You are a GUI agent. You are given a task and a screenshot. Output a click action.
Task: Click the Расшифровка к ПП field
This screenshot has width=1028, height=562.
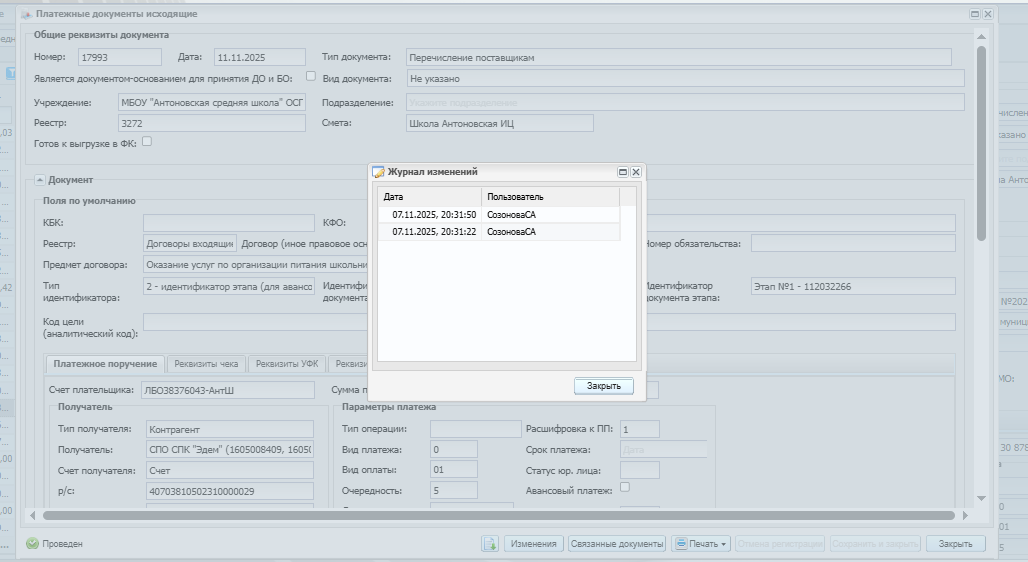click(x=639, y=429)
